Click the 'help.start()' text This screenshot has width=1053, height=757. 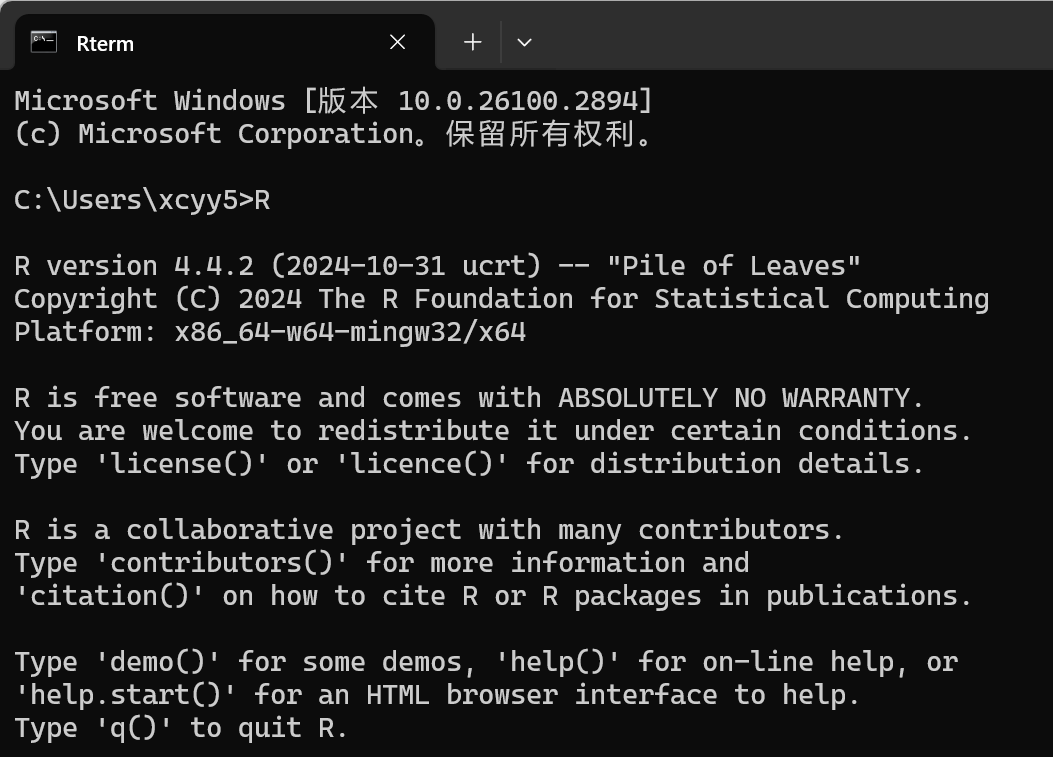tap(126, 695)
